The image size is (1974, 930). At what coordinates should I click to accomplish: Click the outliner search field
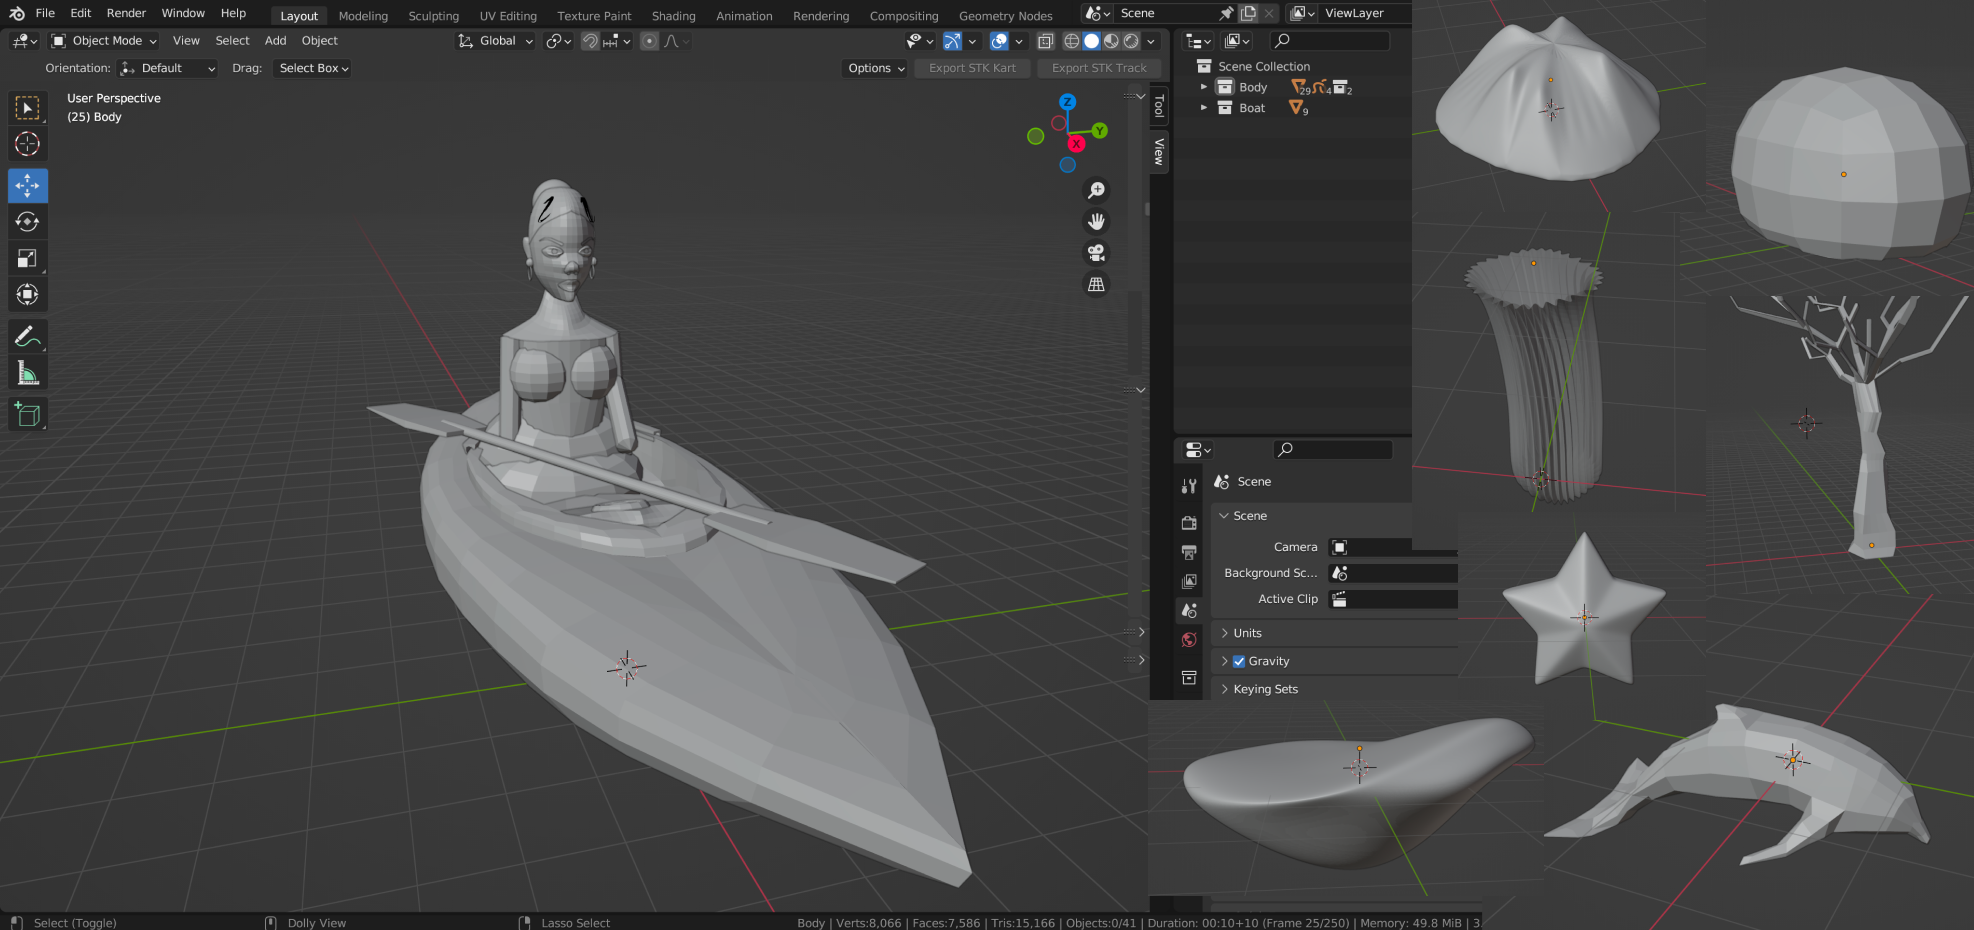coord(1330,41)
